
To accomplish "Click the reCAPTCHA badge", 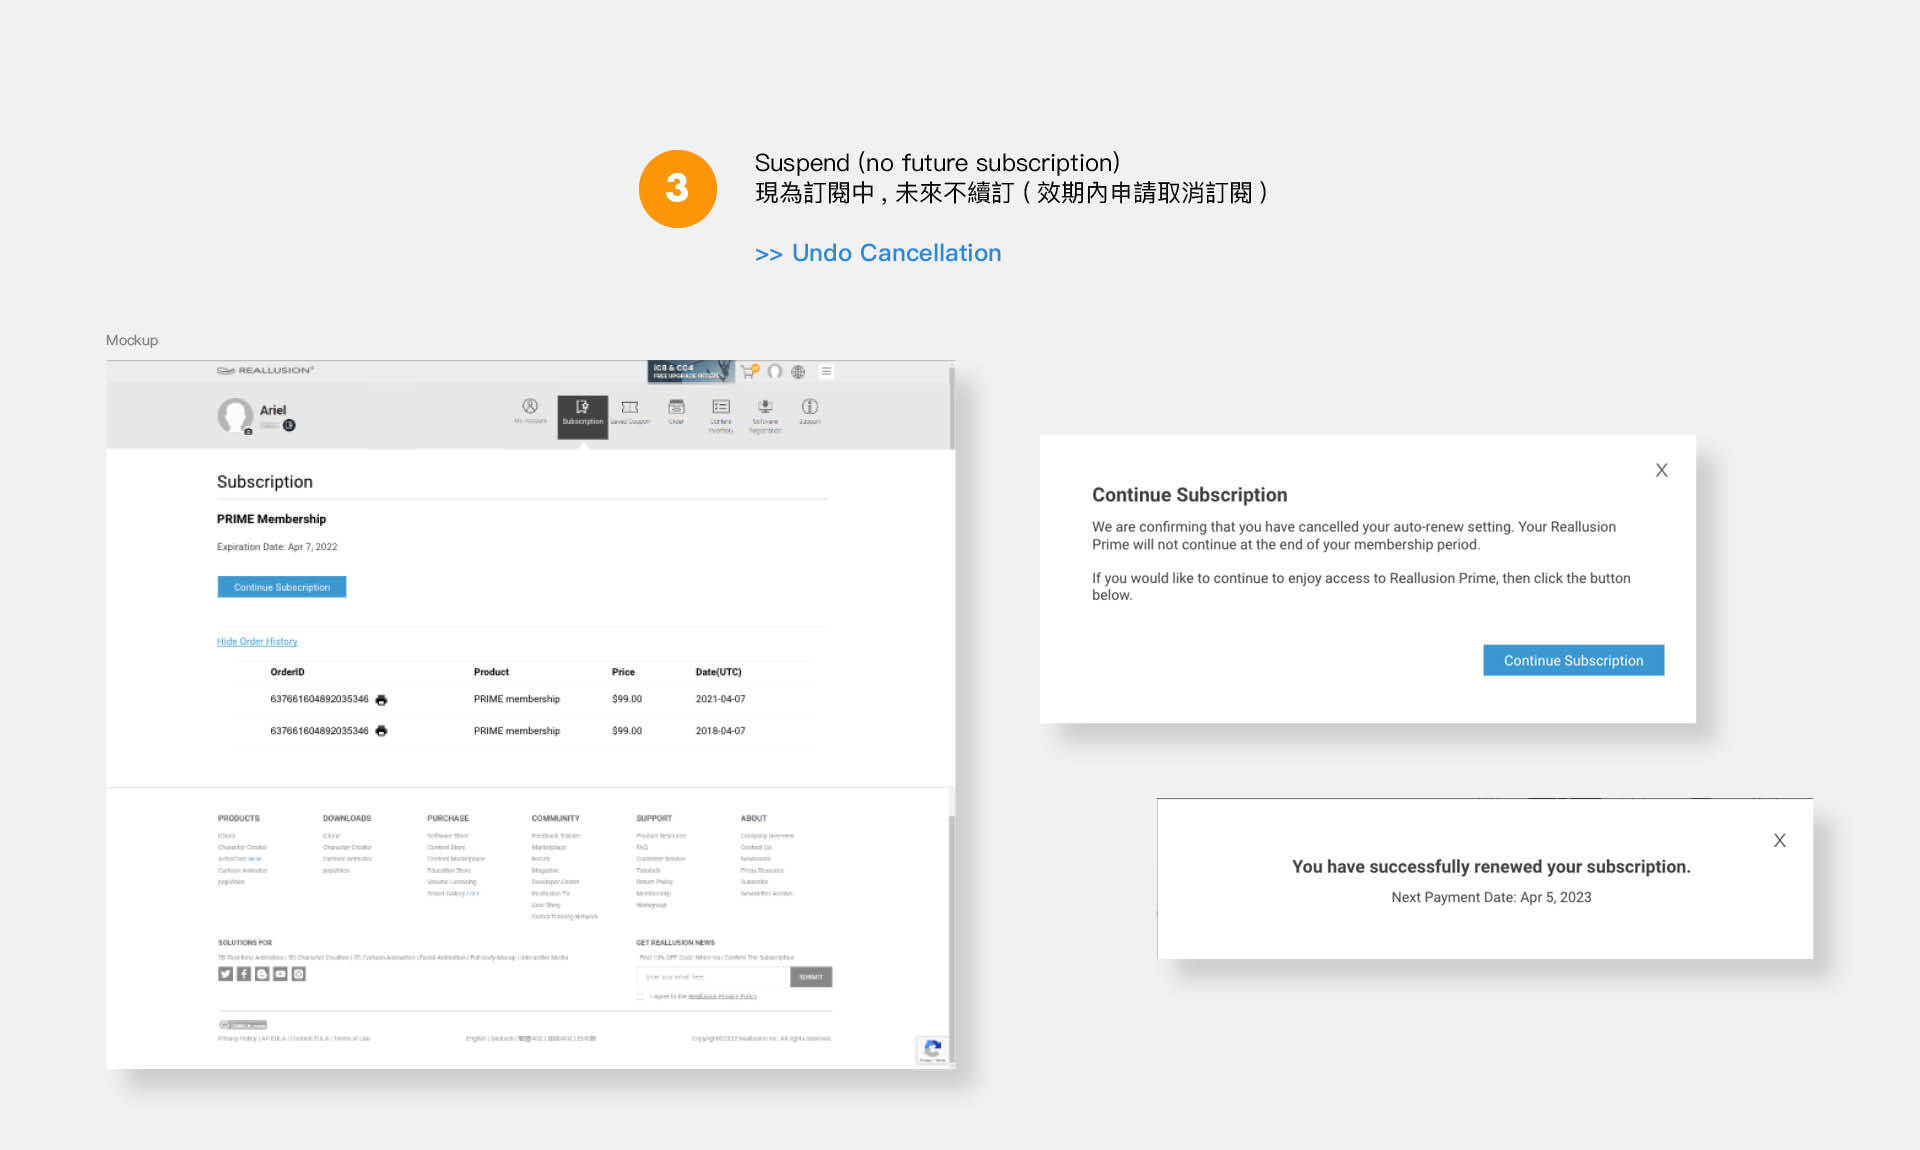I will point(932,1050).
